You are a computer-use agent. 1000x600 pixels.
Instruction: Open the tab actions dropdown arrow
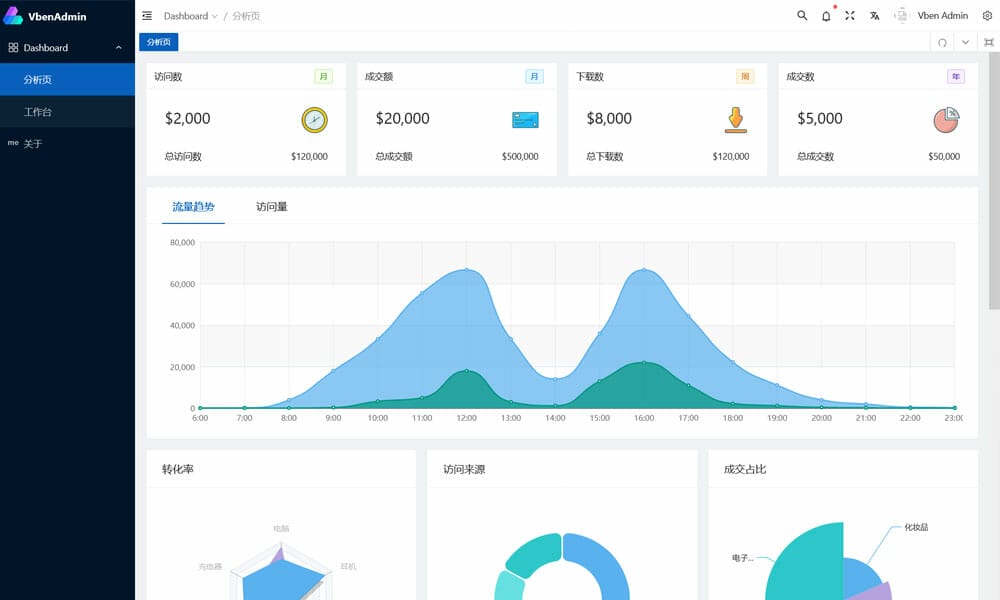pyautogui.click(x=965, y=43)
